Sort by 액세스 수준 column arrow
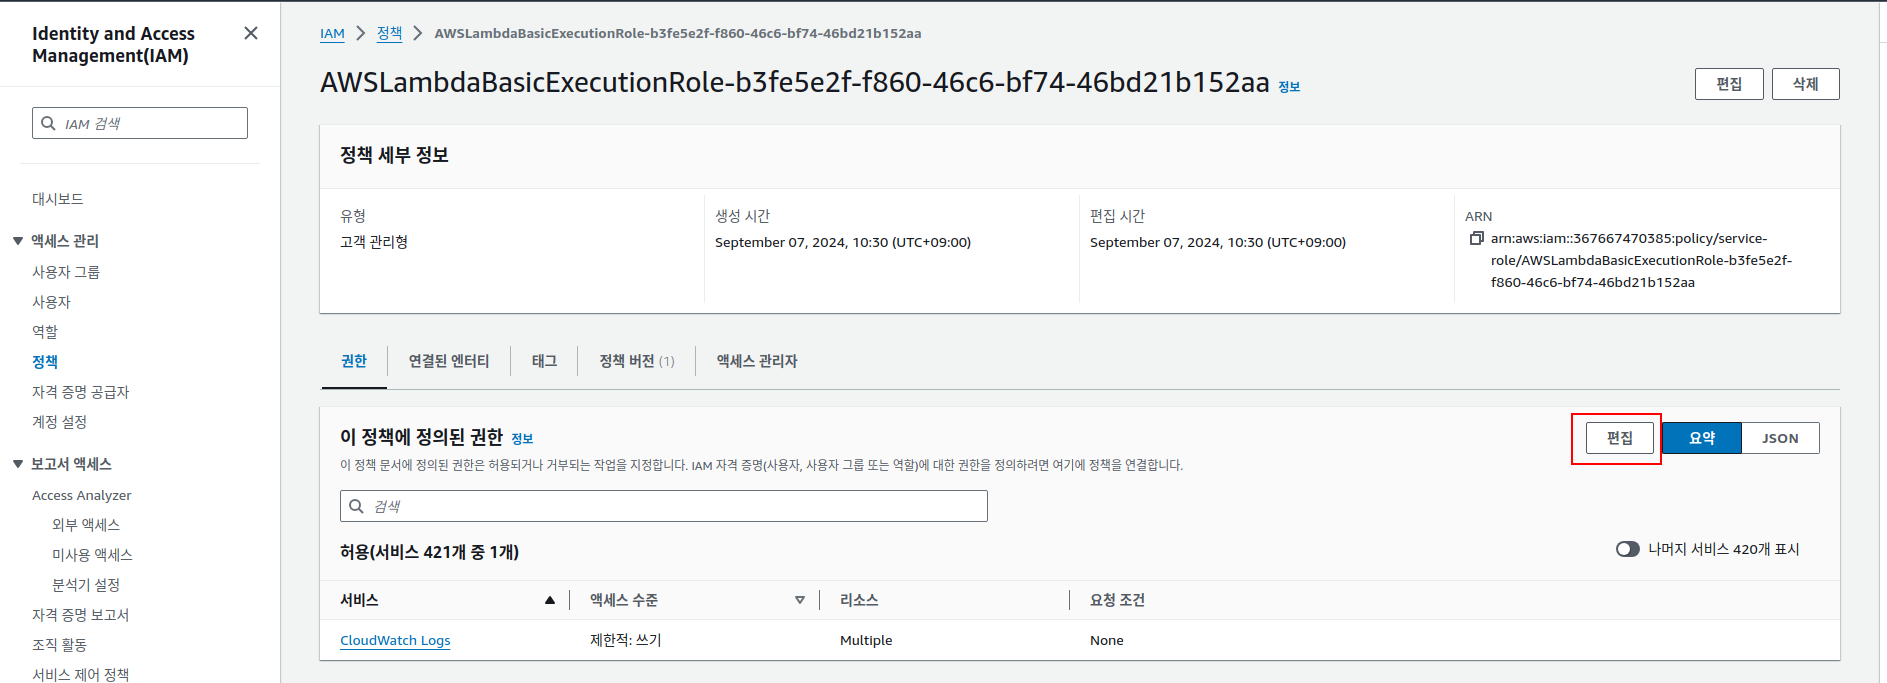 [799, 600]
